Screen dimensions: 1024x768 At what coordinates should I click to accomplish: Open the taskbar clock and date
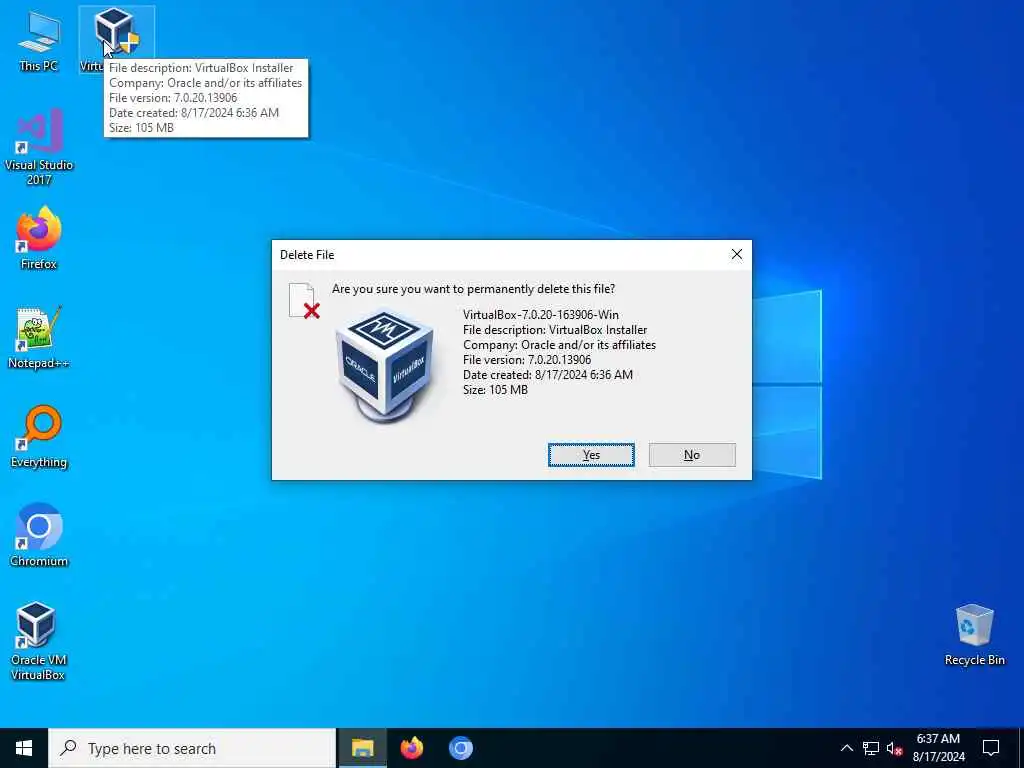tap(938, 748)
